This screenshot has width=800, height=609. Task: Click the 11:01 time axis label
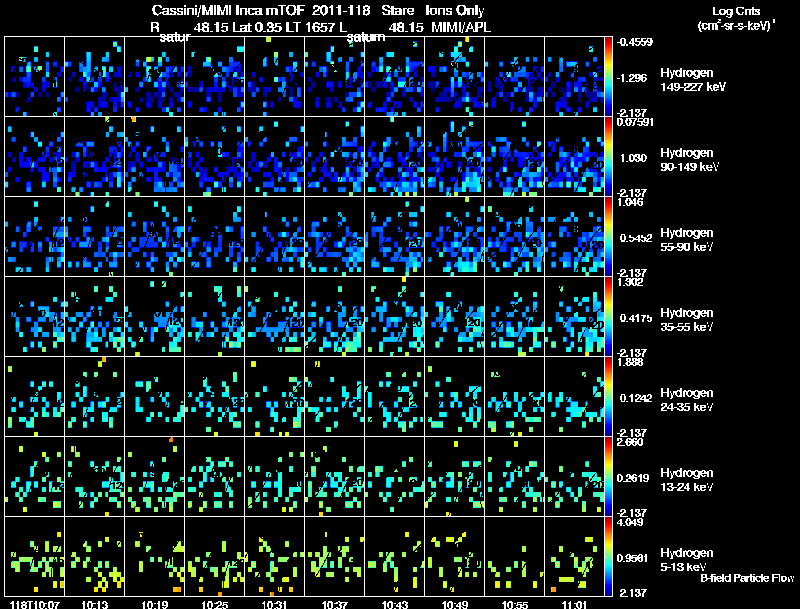(574, 605)
